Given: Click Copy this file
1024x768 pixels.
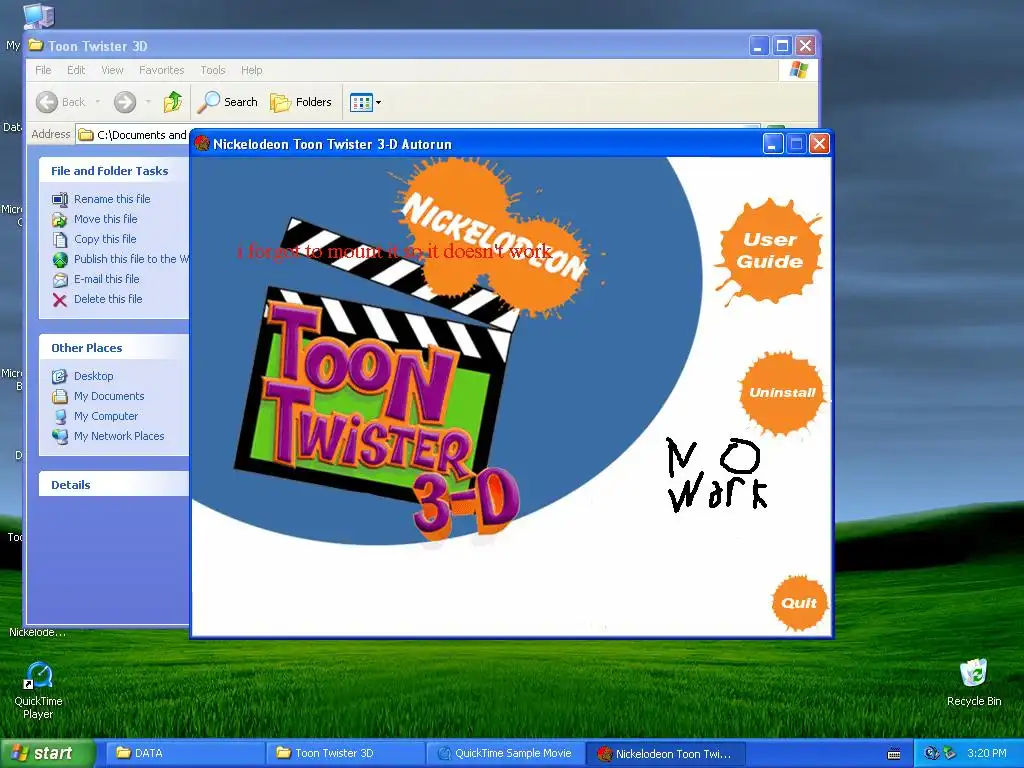Looking at the screenshot, I should point(104,239).
